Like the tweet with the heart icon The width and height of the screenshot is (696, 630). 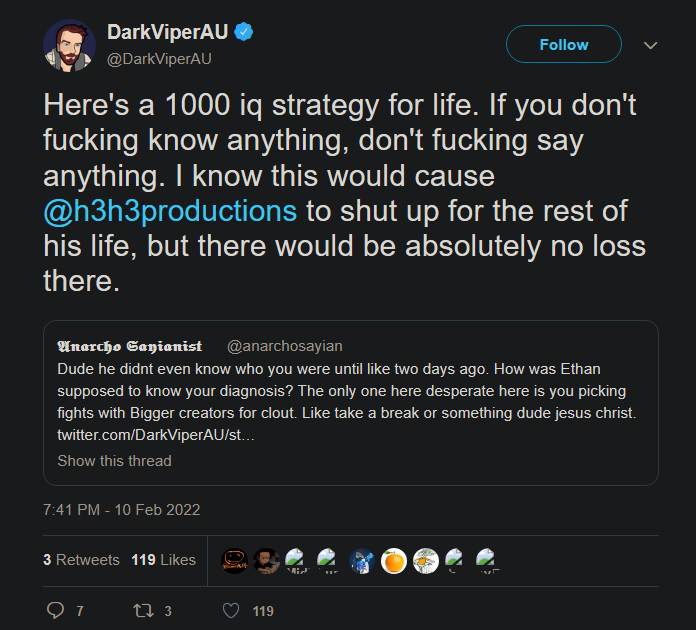click(231, 610)
